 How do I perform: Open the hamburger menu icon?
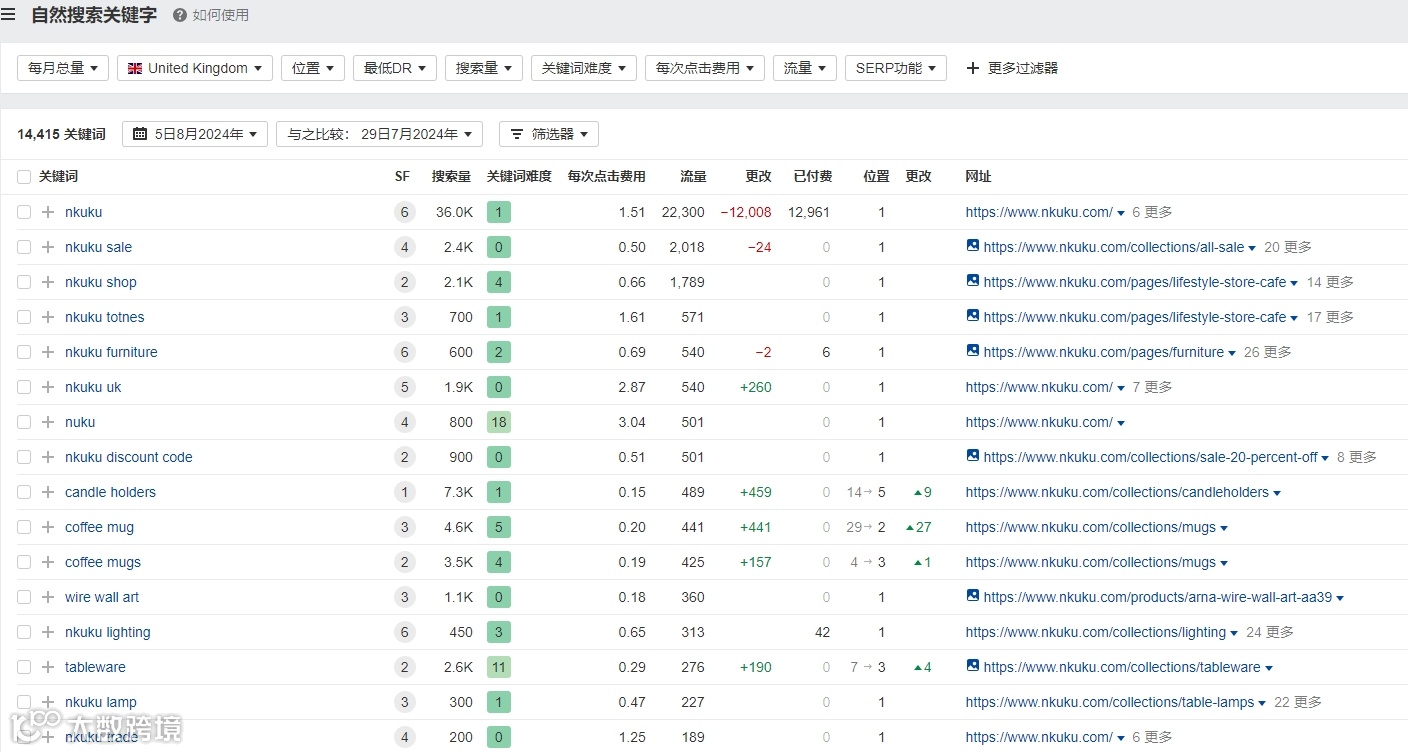(9, 15)
